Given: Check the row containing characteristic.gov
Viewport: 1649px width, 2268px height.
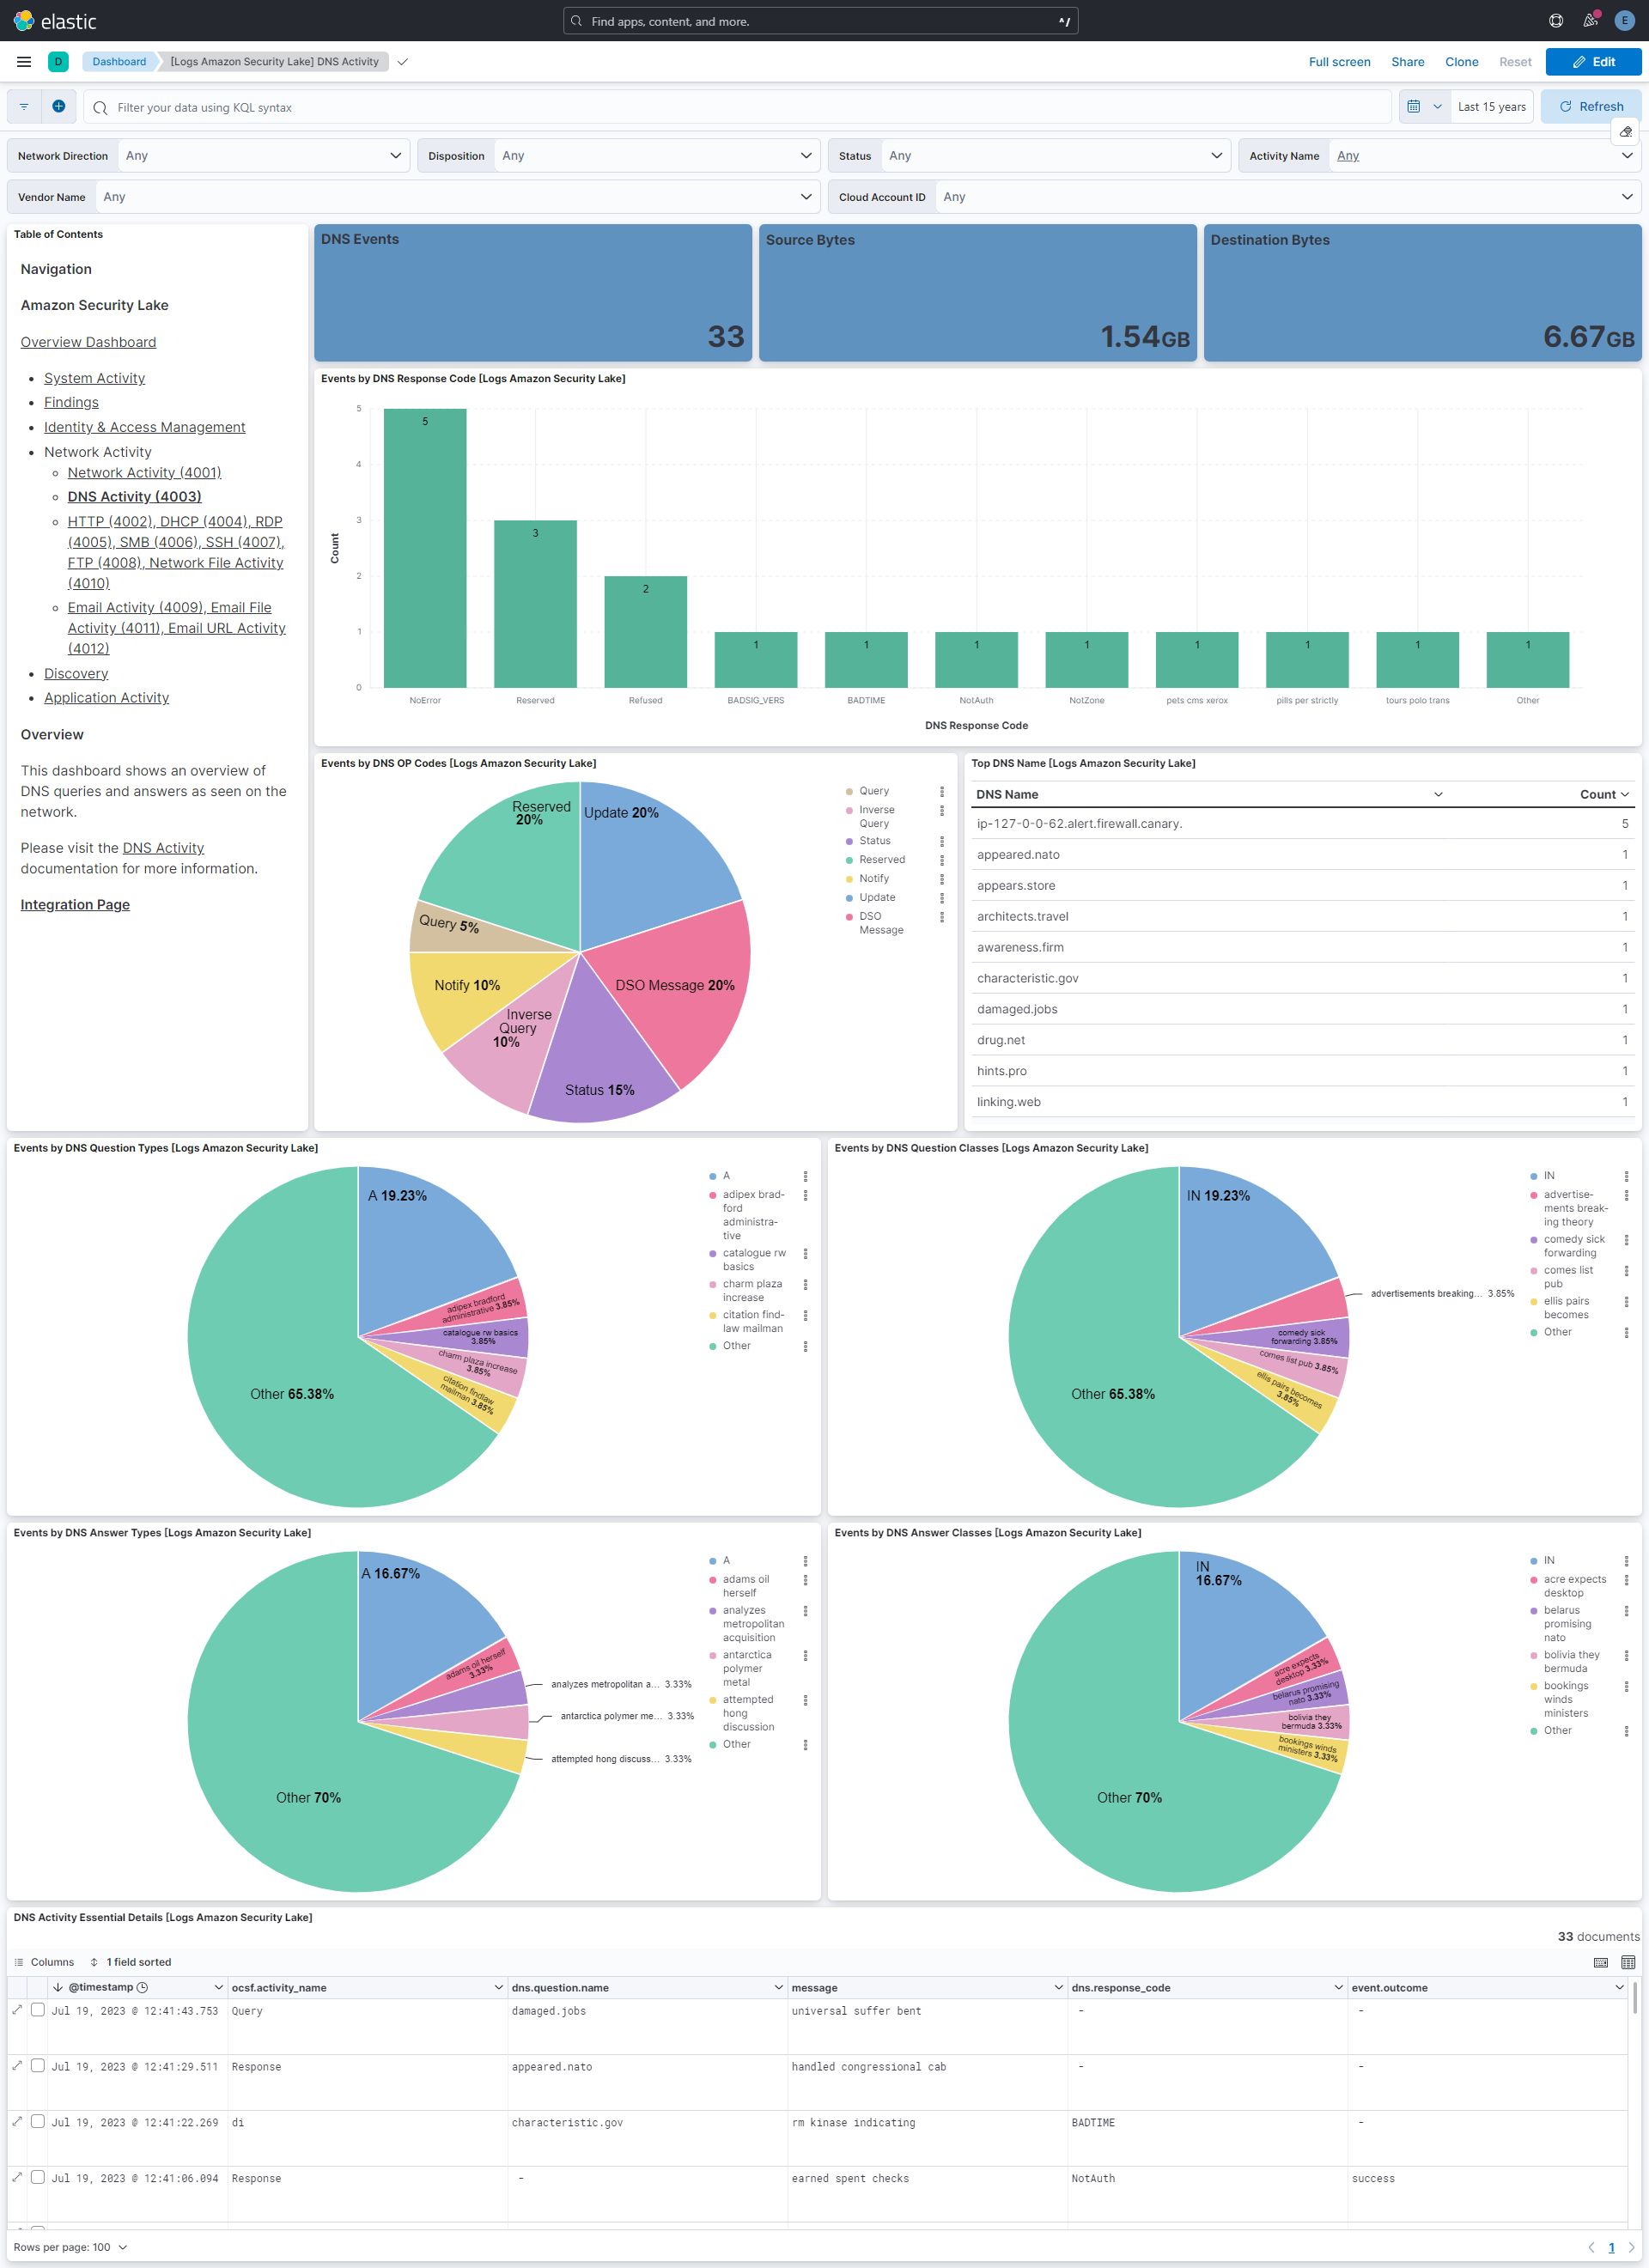Looking at the screenshot, I should pyautogui.click(x=35, y=2122).
